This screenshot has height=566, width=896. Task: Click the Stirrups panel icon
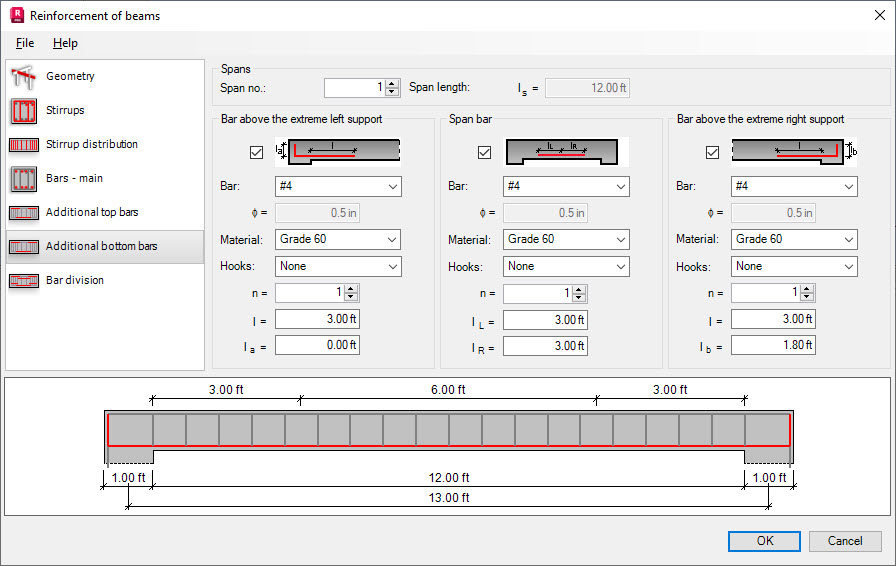tap(23, 110)
